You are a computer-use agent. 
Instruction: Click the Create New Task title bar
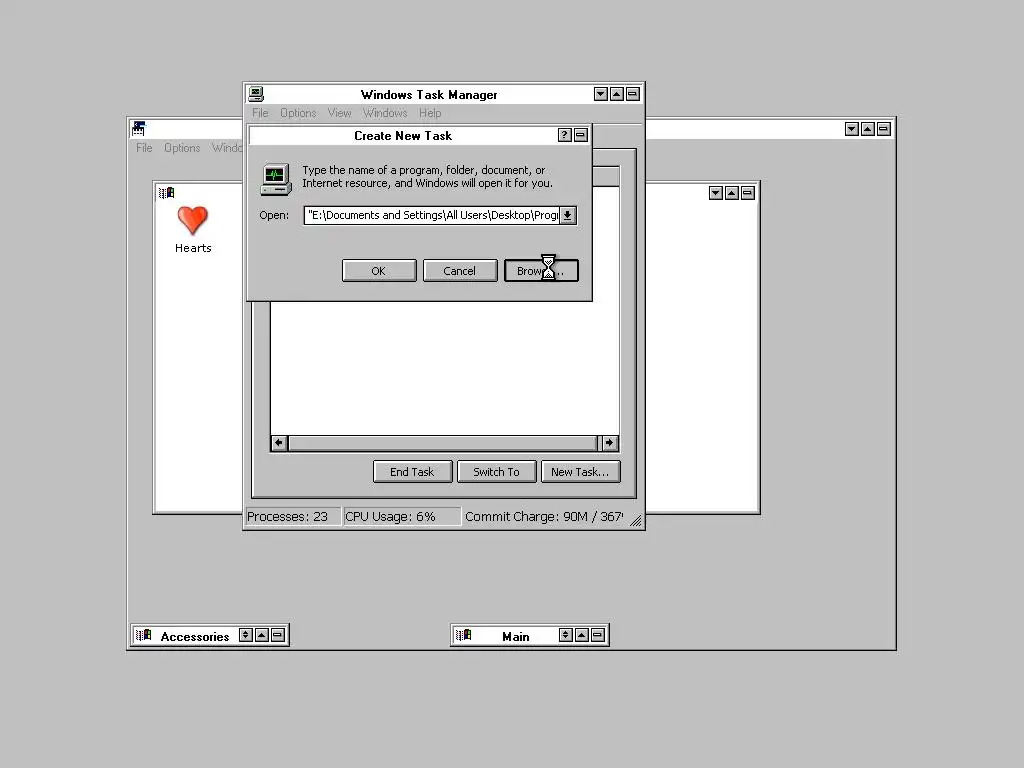click(x=402, y=135)
